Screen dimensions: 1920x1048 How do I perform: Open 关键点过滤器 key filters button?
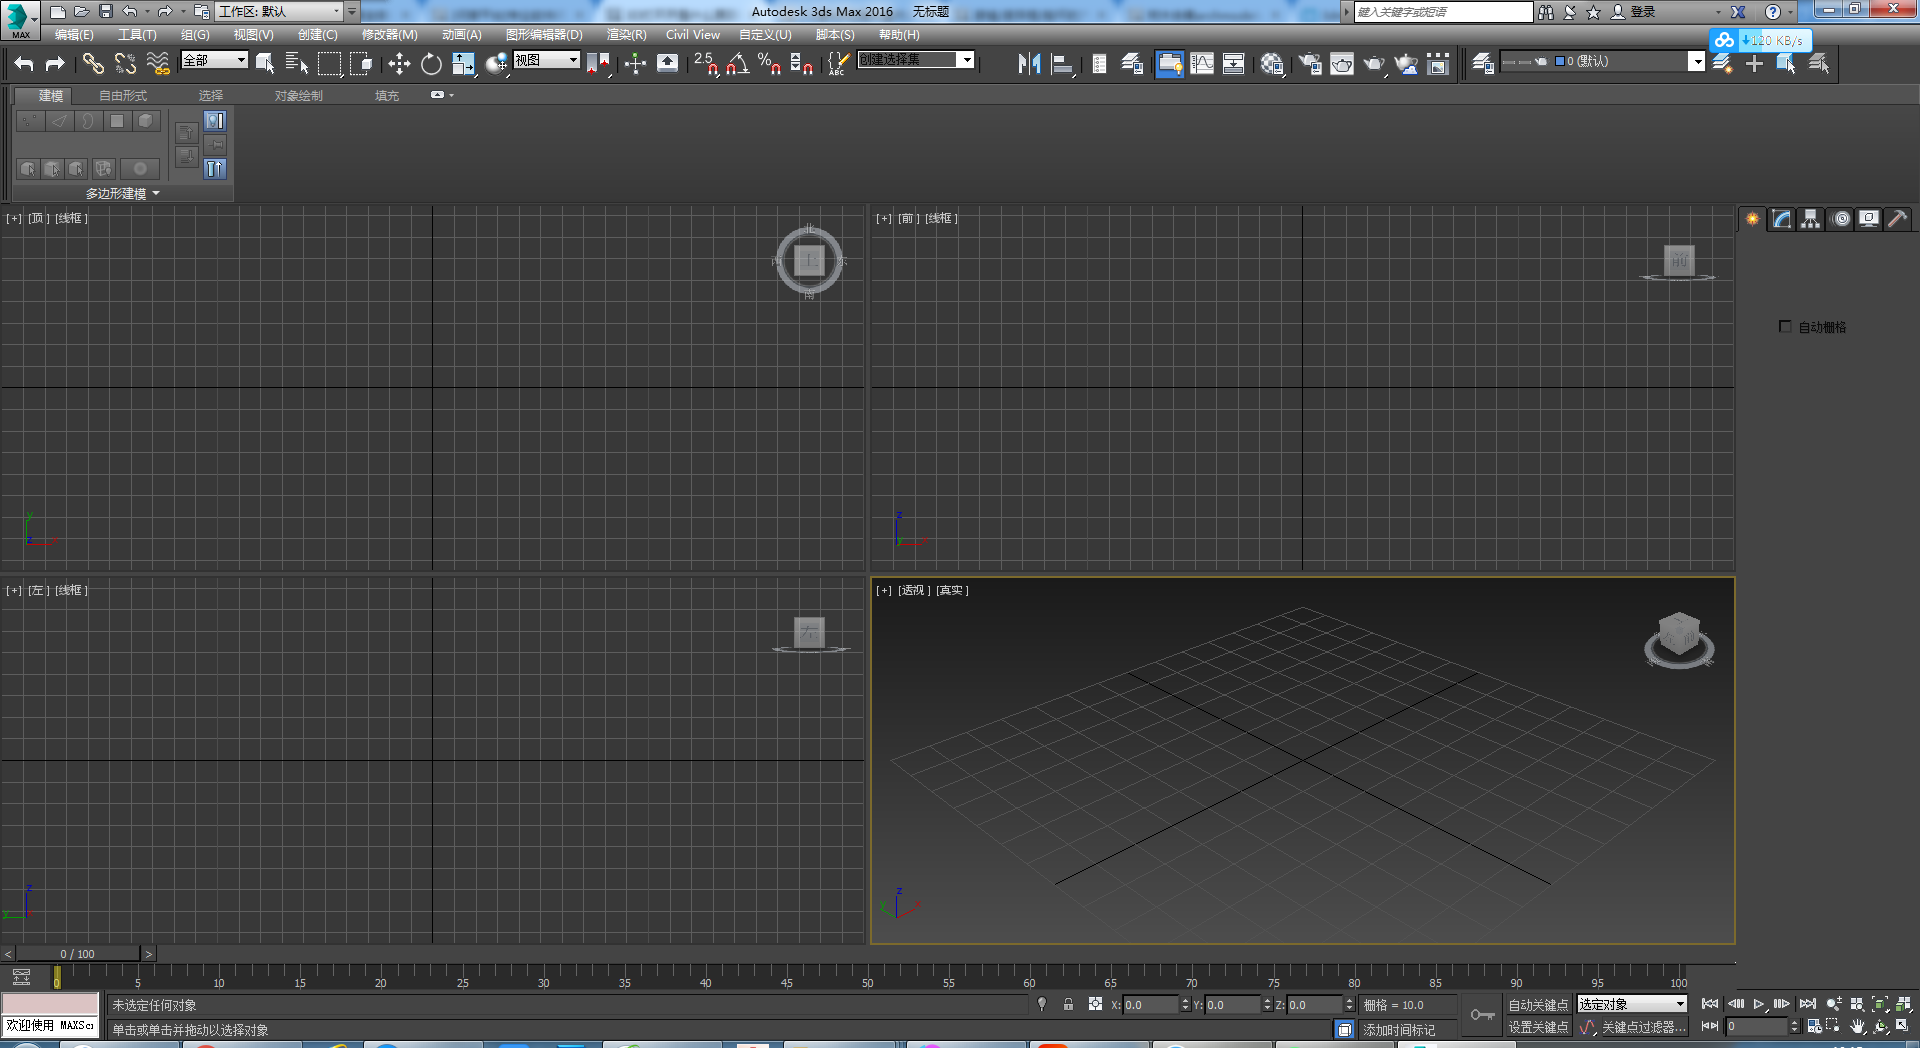point(1644,1027)
